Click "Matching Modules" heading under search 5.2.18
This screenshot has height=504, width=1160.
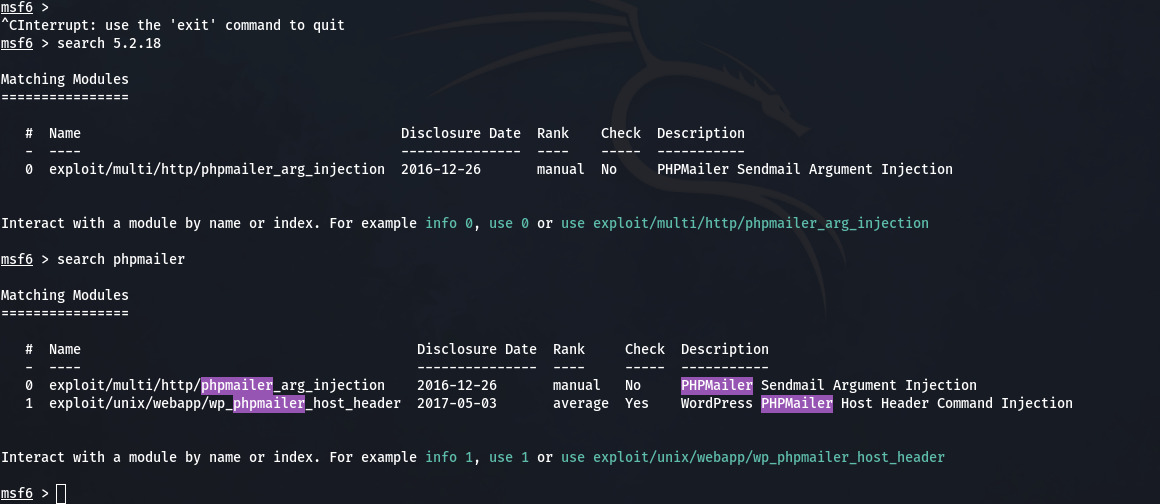pyautogui.click(x=64, y=79)
